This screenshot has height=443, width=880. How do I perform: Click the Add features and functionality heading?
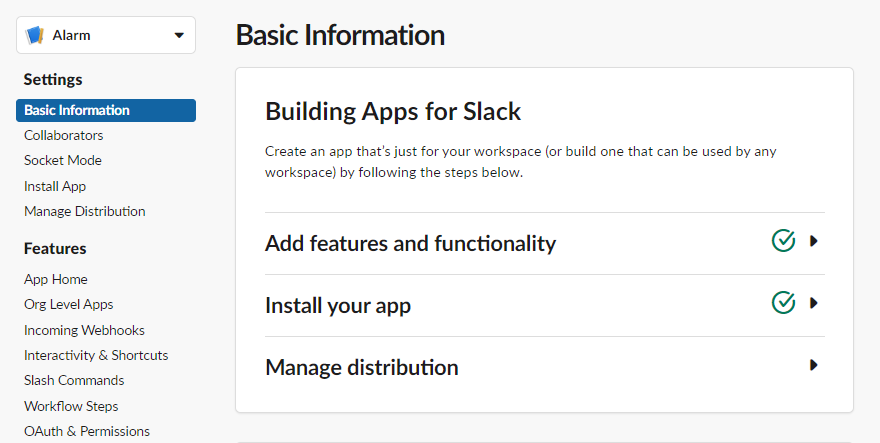(x=410, y=243)
